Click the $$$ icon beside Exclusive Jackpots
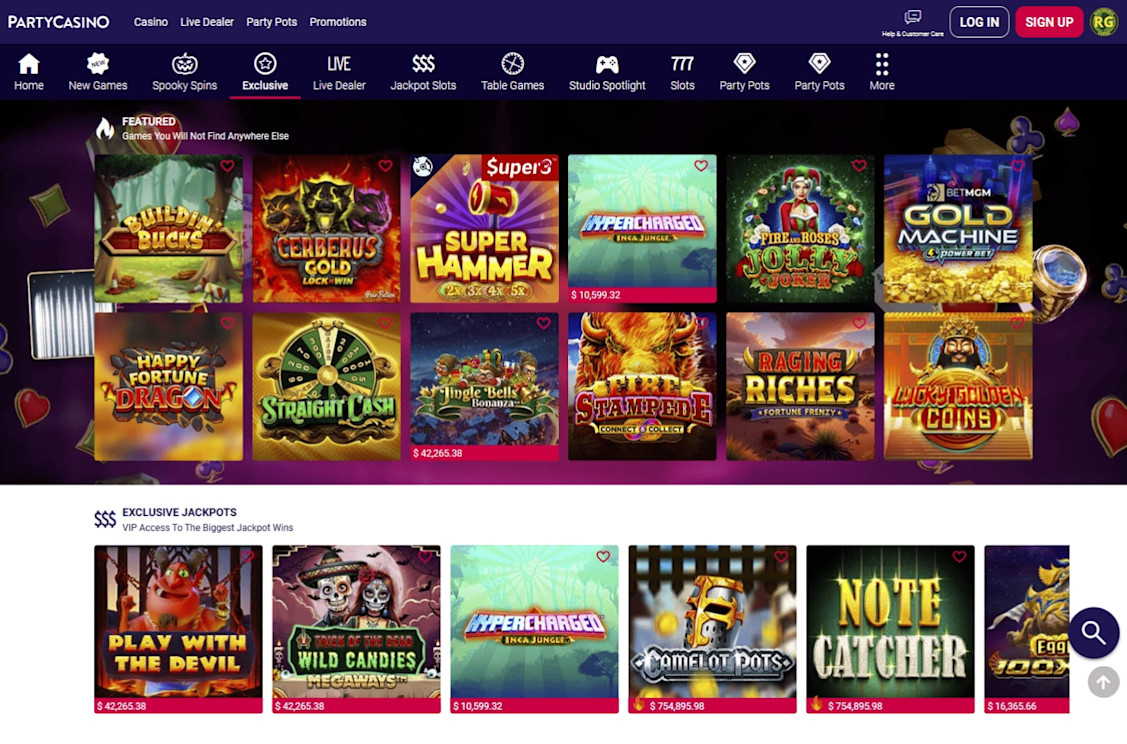 (105, 519)
